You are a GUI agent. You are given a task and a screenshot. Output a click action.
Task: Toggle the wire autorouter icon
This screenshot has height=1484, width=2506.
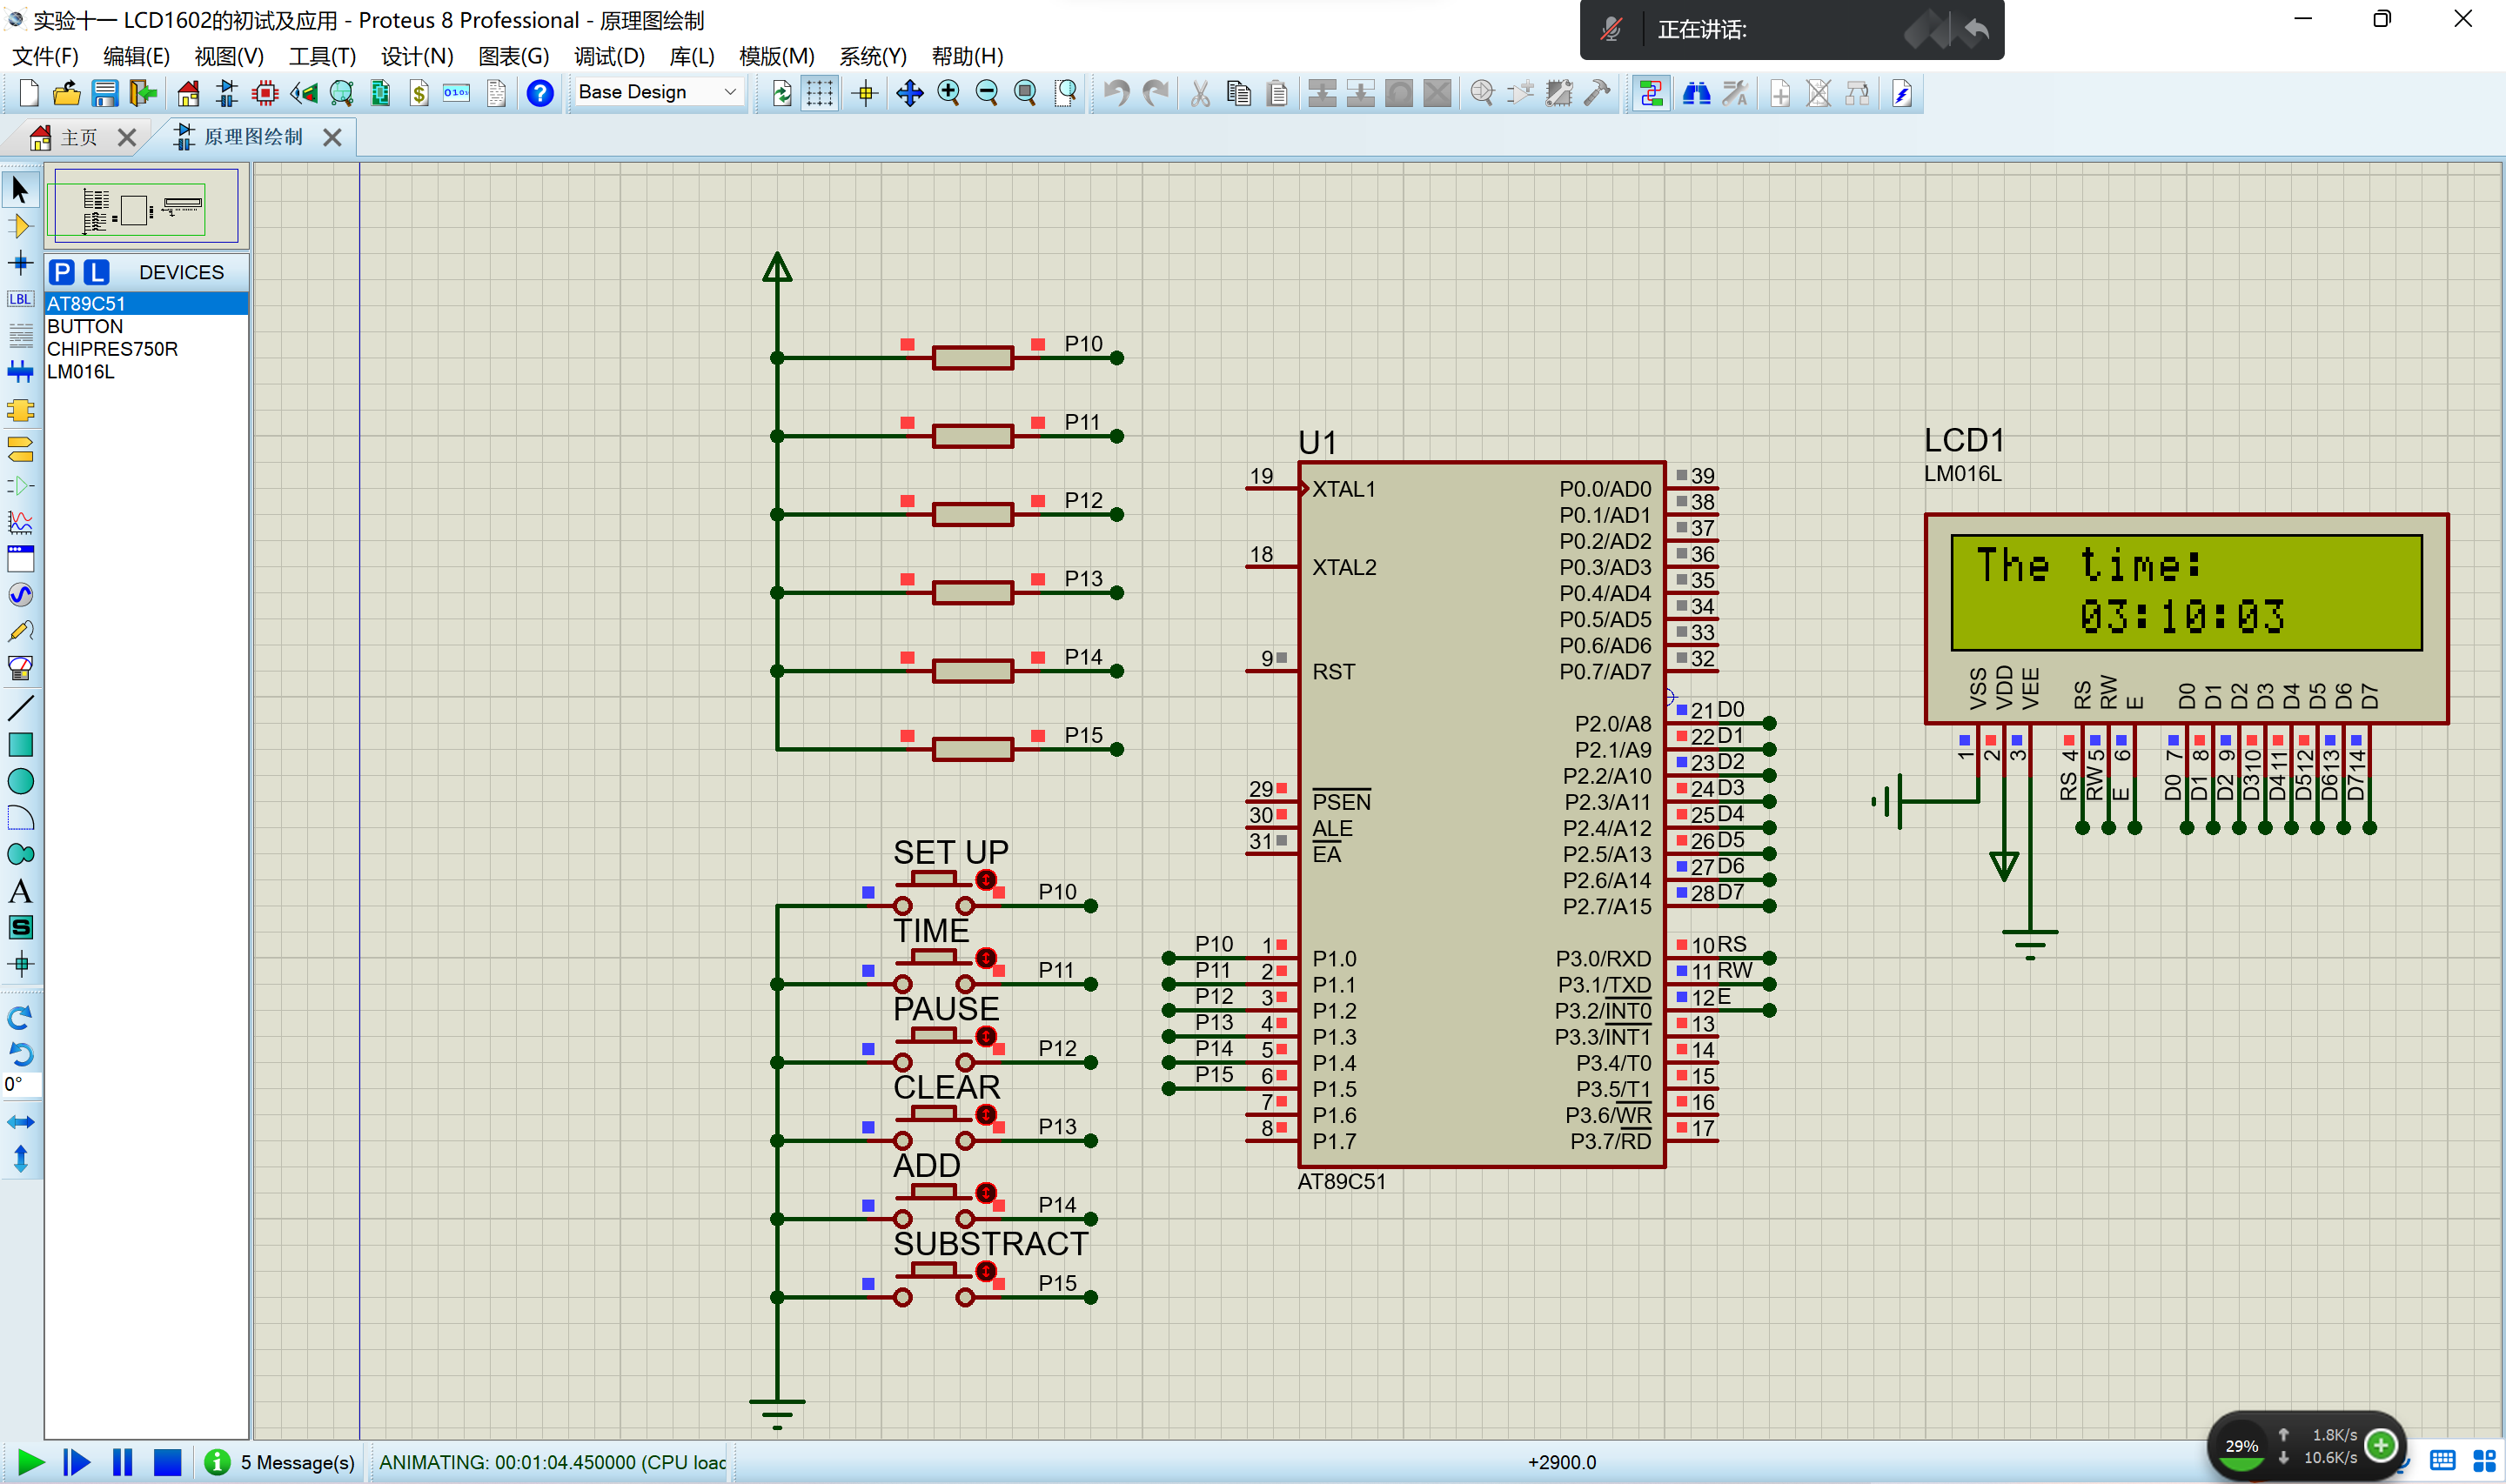coord(1651,93)
